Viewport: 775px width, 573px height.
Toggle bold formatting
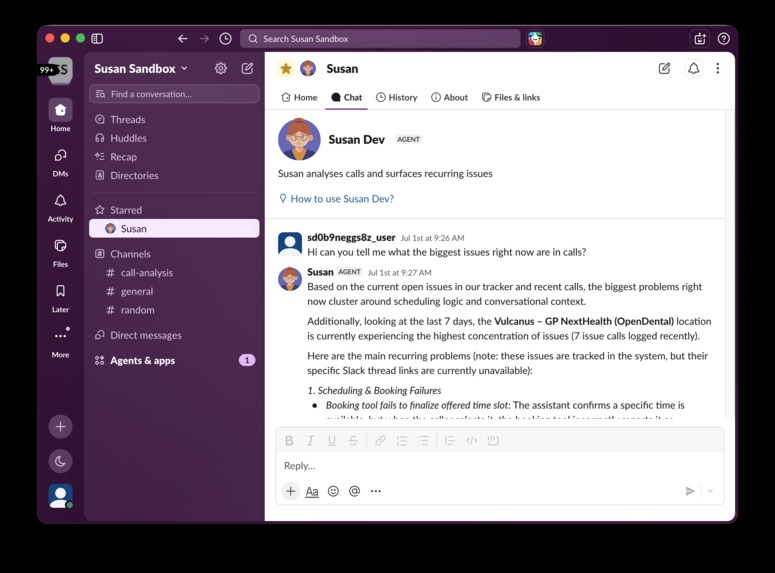(289, 441)
